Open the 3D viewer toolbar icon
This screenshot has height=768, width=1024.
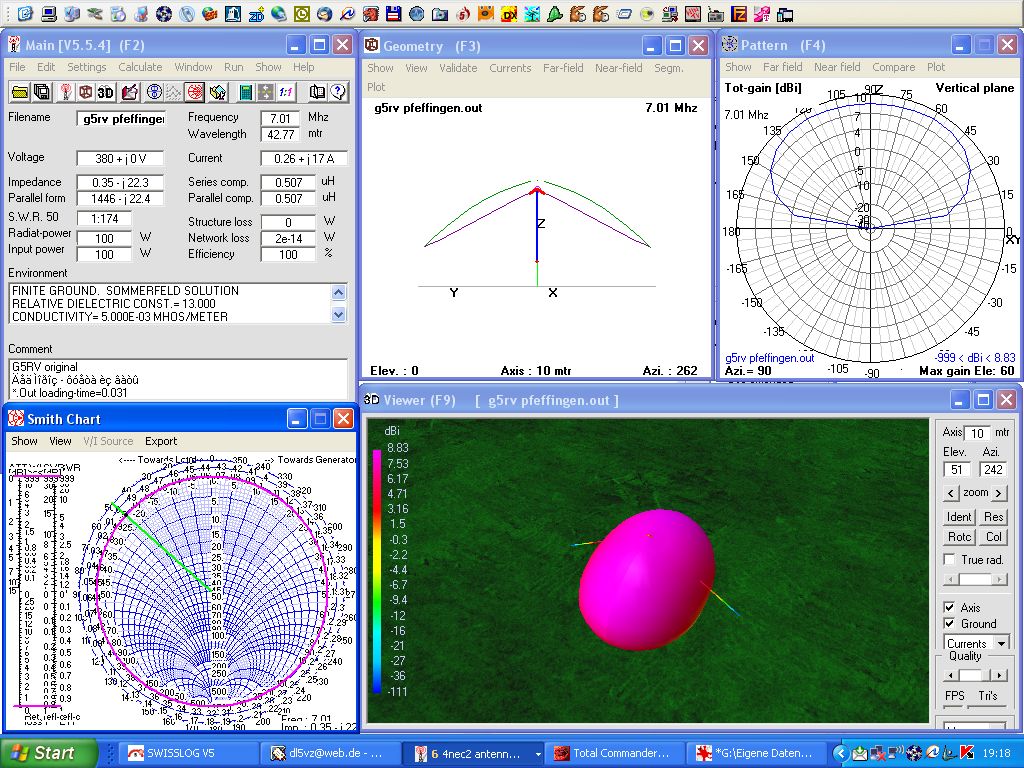pos(105,92)
